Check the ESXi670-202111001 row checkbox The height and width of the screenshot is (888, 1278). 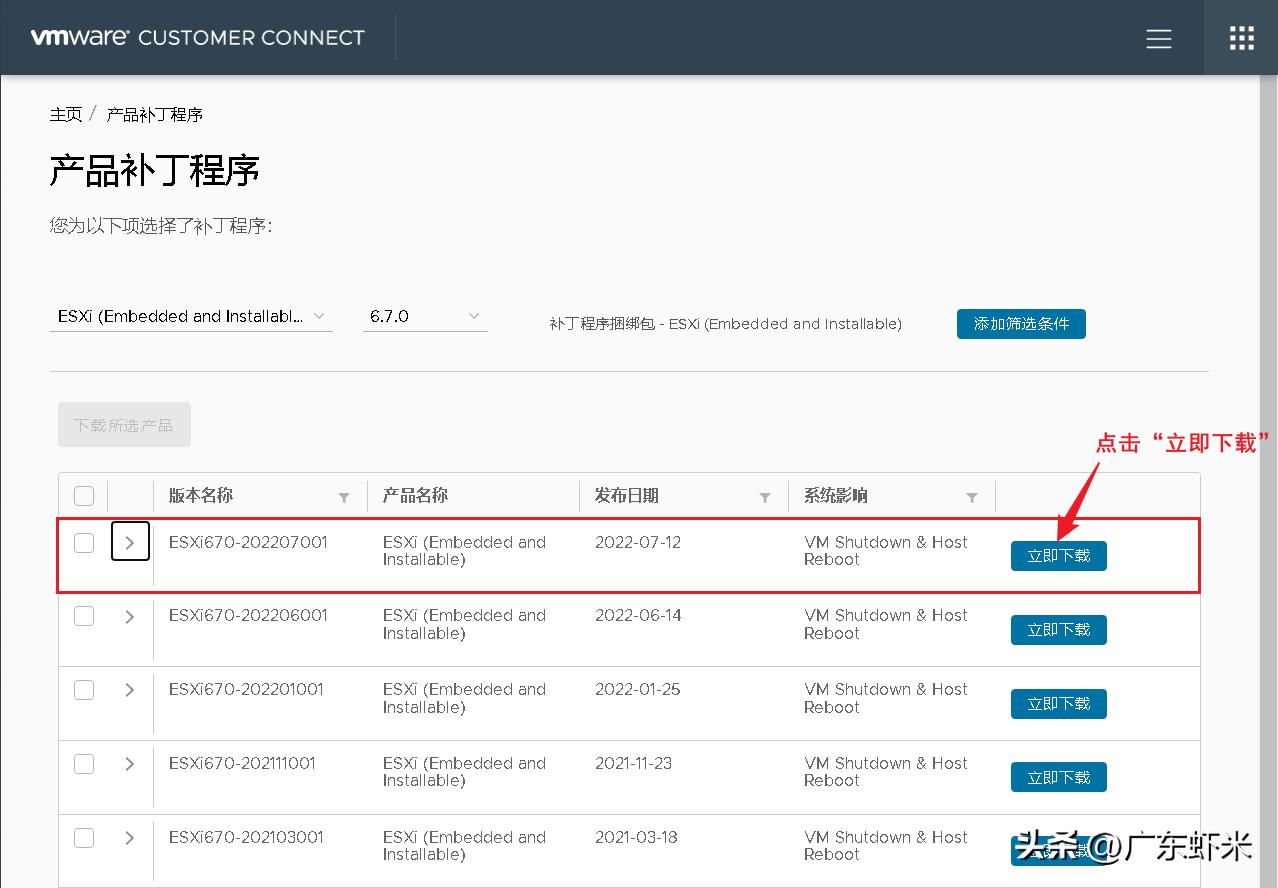tap(83, 764)
